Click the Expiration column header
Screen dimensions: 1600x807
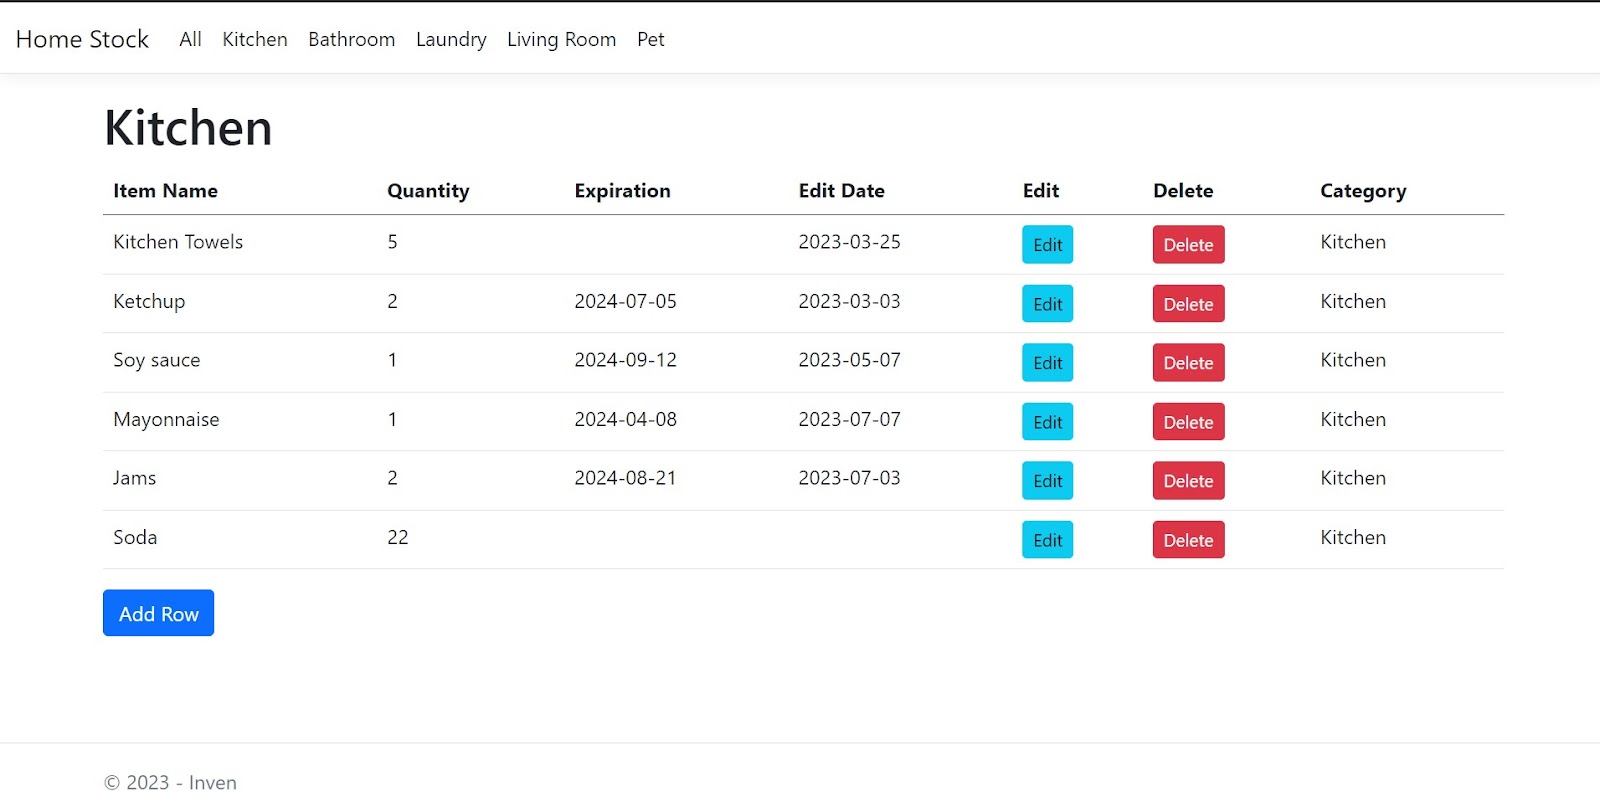(x=622, y=191)
